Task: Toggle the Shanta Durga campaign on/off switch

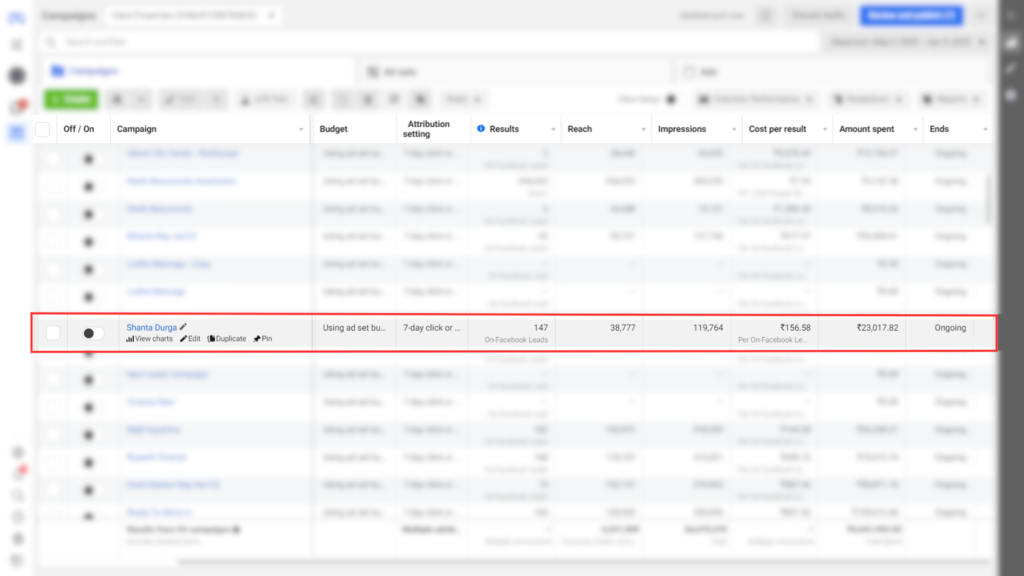Action: tap(92, 333)
